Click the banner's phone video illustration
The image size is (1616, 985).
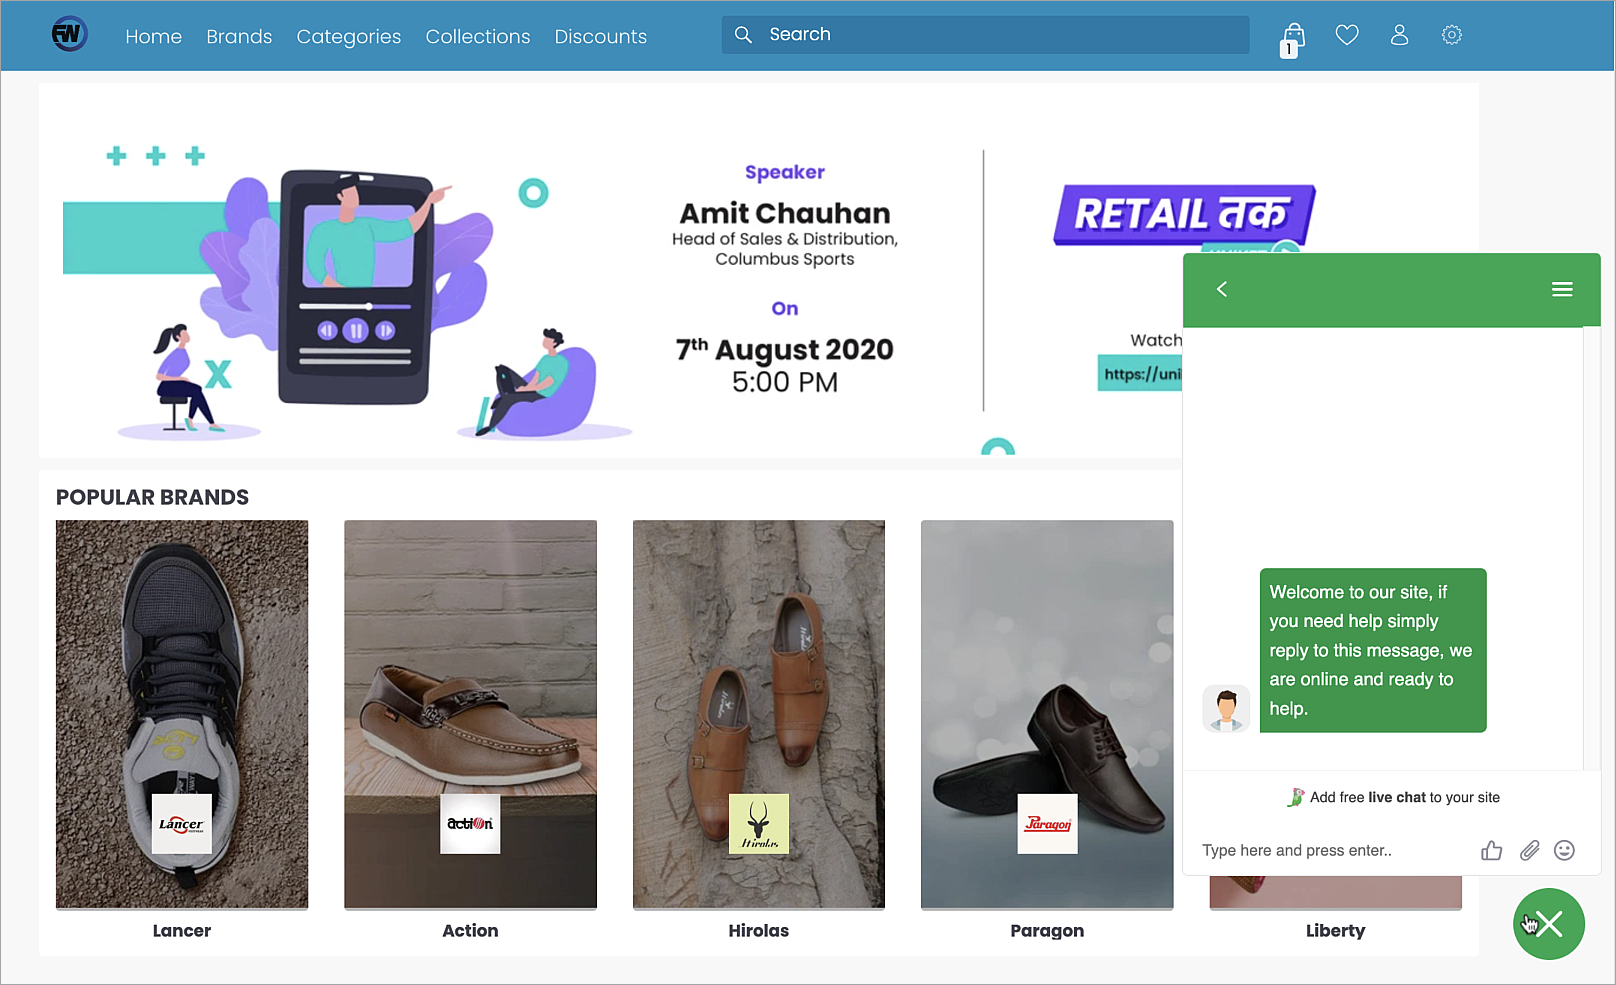click(x=356, y=287)
